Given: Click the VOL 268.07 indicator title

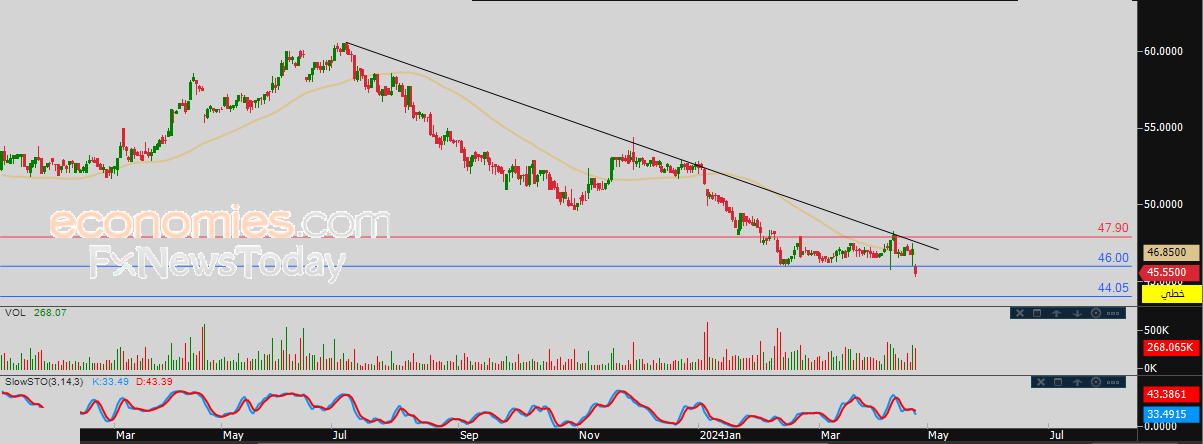Looking at the screenshot, I should point(35,312).
